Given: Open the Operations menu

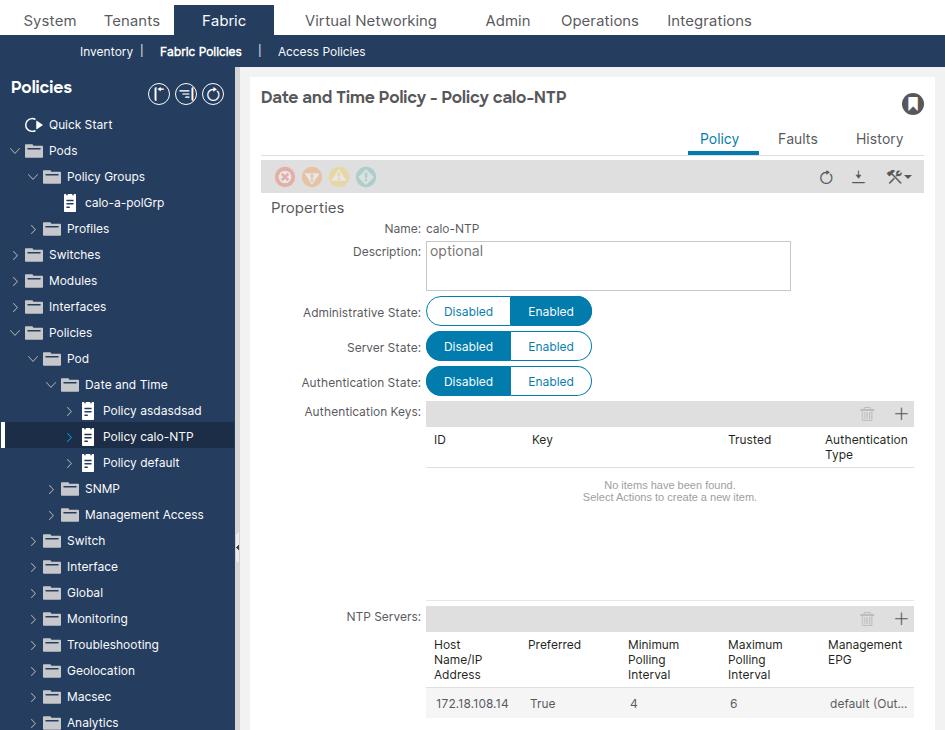Looking at the screenshot, I should tap(599, 20).
